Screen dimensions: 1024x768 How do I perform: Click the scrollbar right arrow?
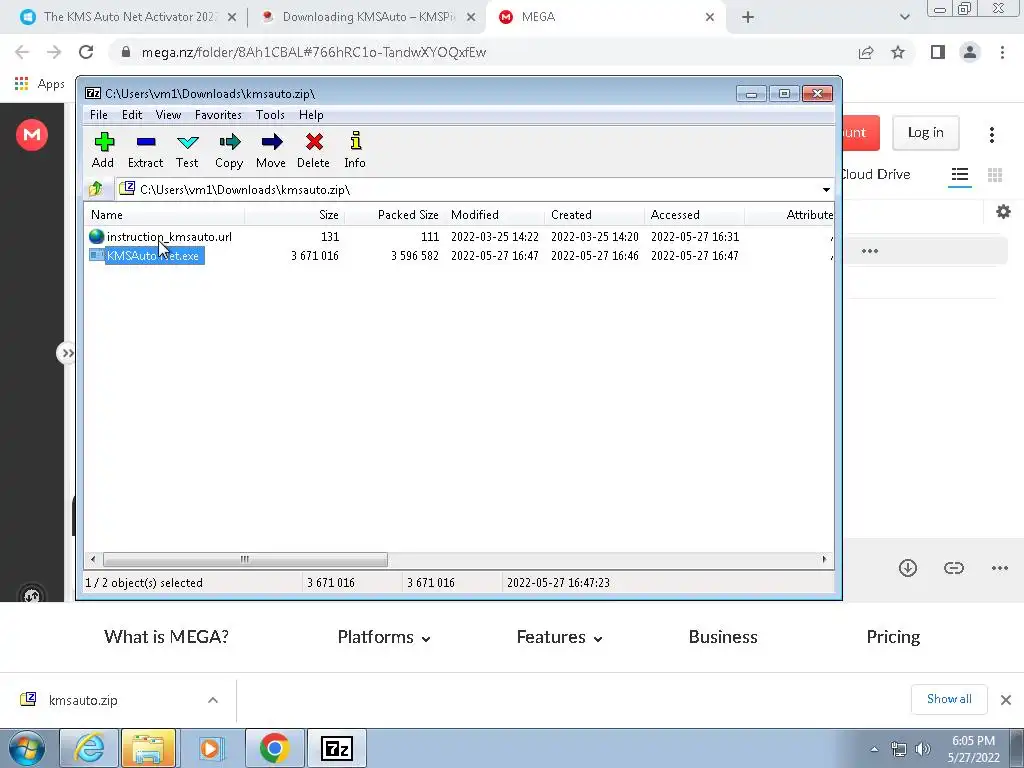coord(824,559)
